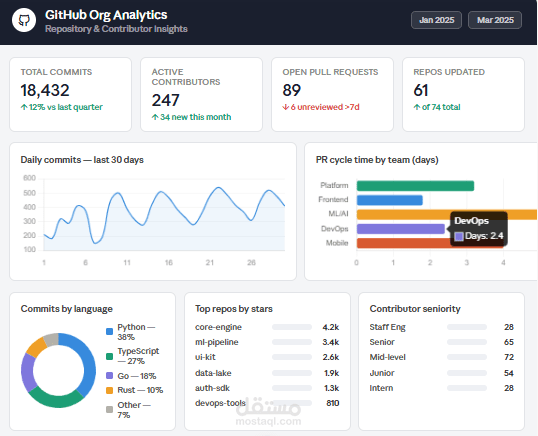Select the data-lake repo row
This screenshot has width=538, height=436.
pyautogui.click(x=267, y=373)
